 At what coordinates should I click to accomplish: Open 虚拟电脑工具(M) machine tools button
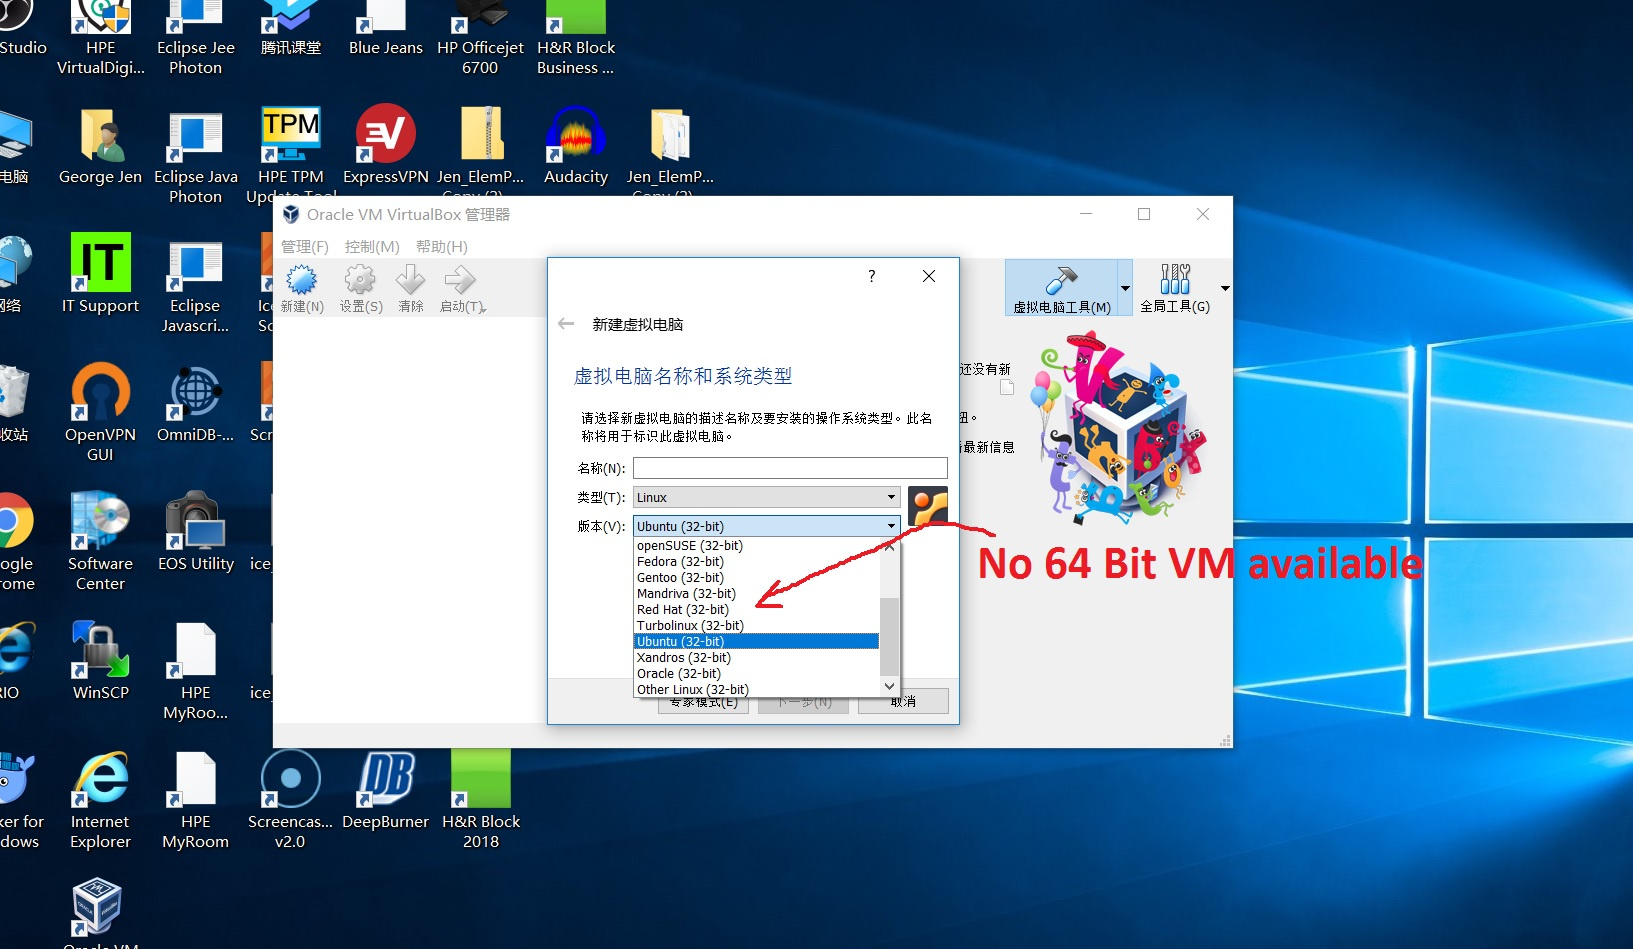[x=1061, y=288]
